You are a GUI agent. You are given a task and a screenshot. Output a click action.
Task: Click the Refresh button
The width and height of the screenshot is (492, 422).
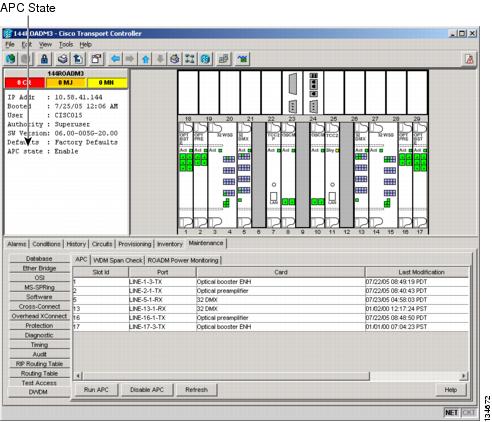(x=196, y=390)
